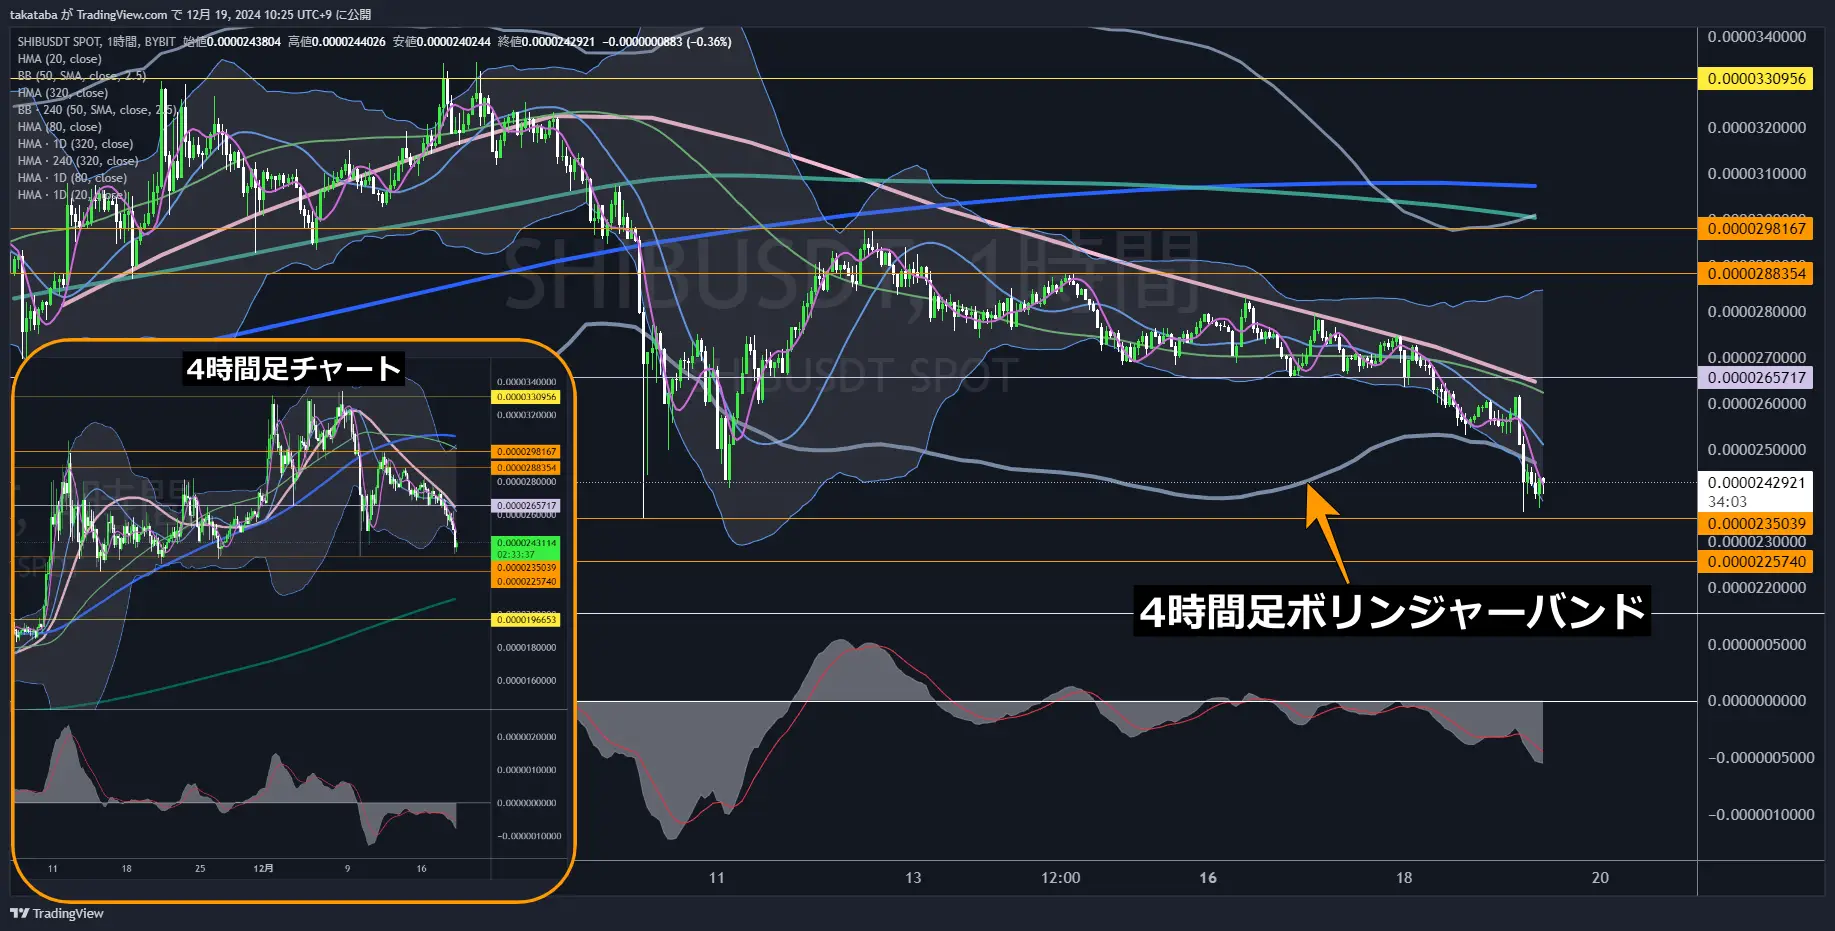1835x931 pixels.
Task: Click orange 0.0000225740 price label on main axis
Action: 1756,561
